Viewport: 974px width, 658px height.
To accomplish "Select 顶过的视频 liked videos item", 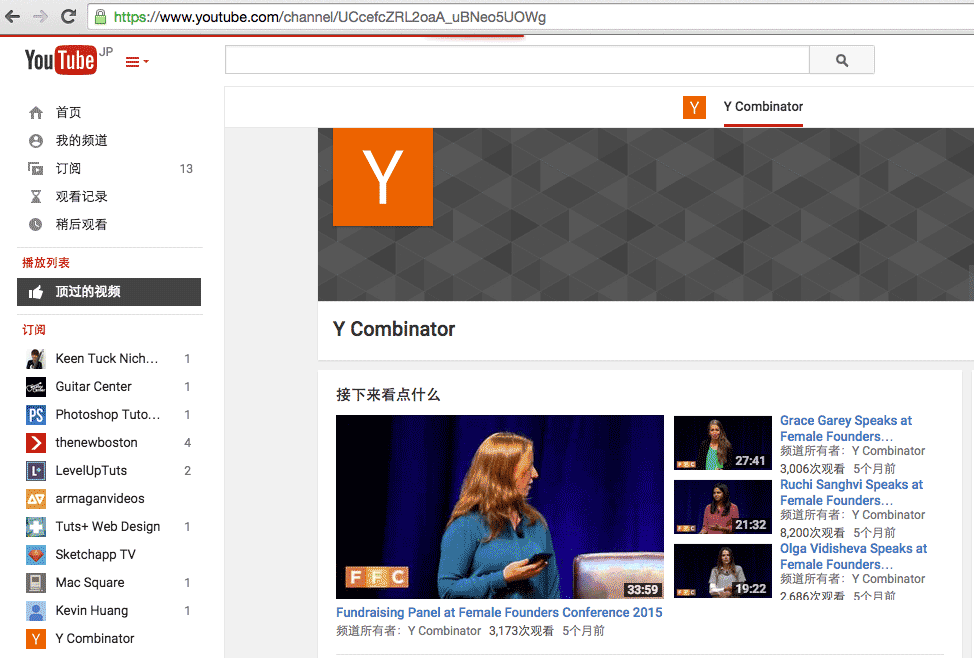I will [109, 292].
